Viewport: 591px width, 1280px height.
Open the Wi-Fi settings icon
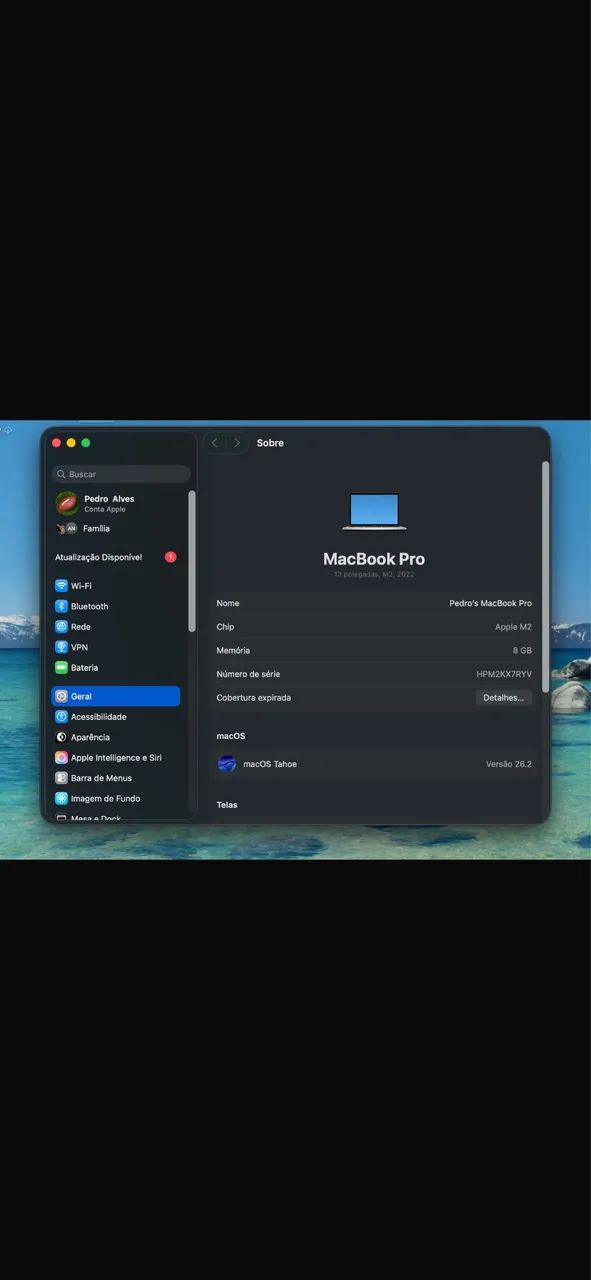61,586
